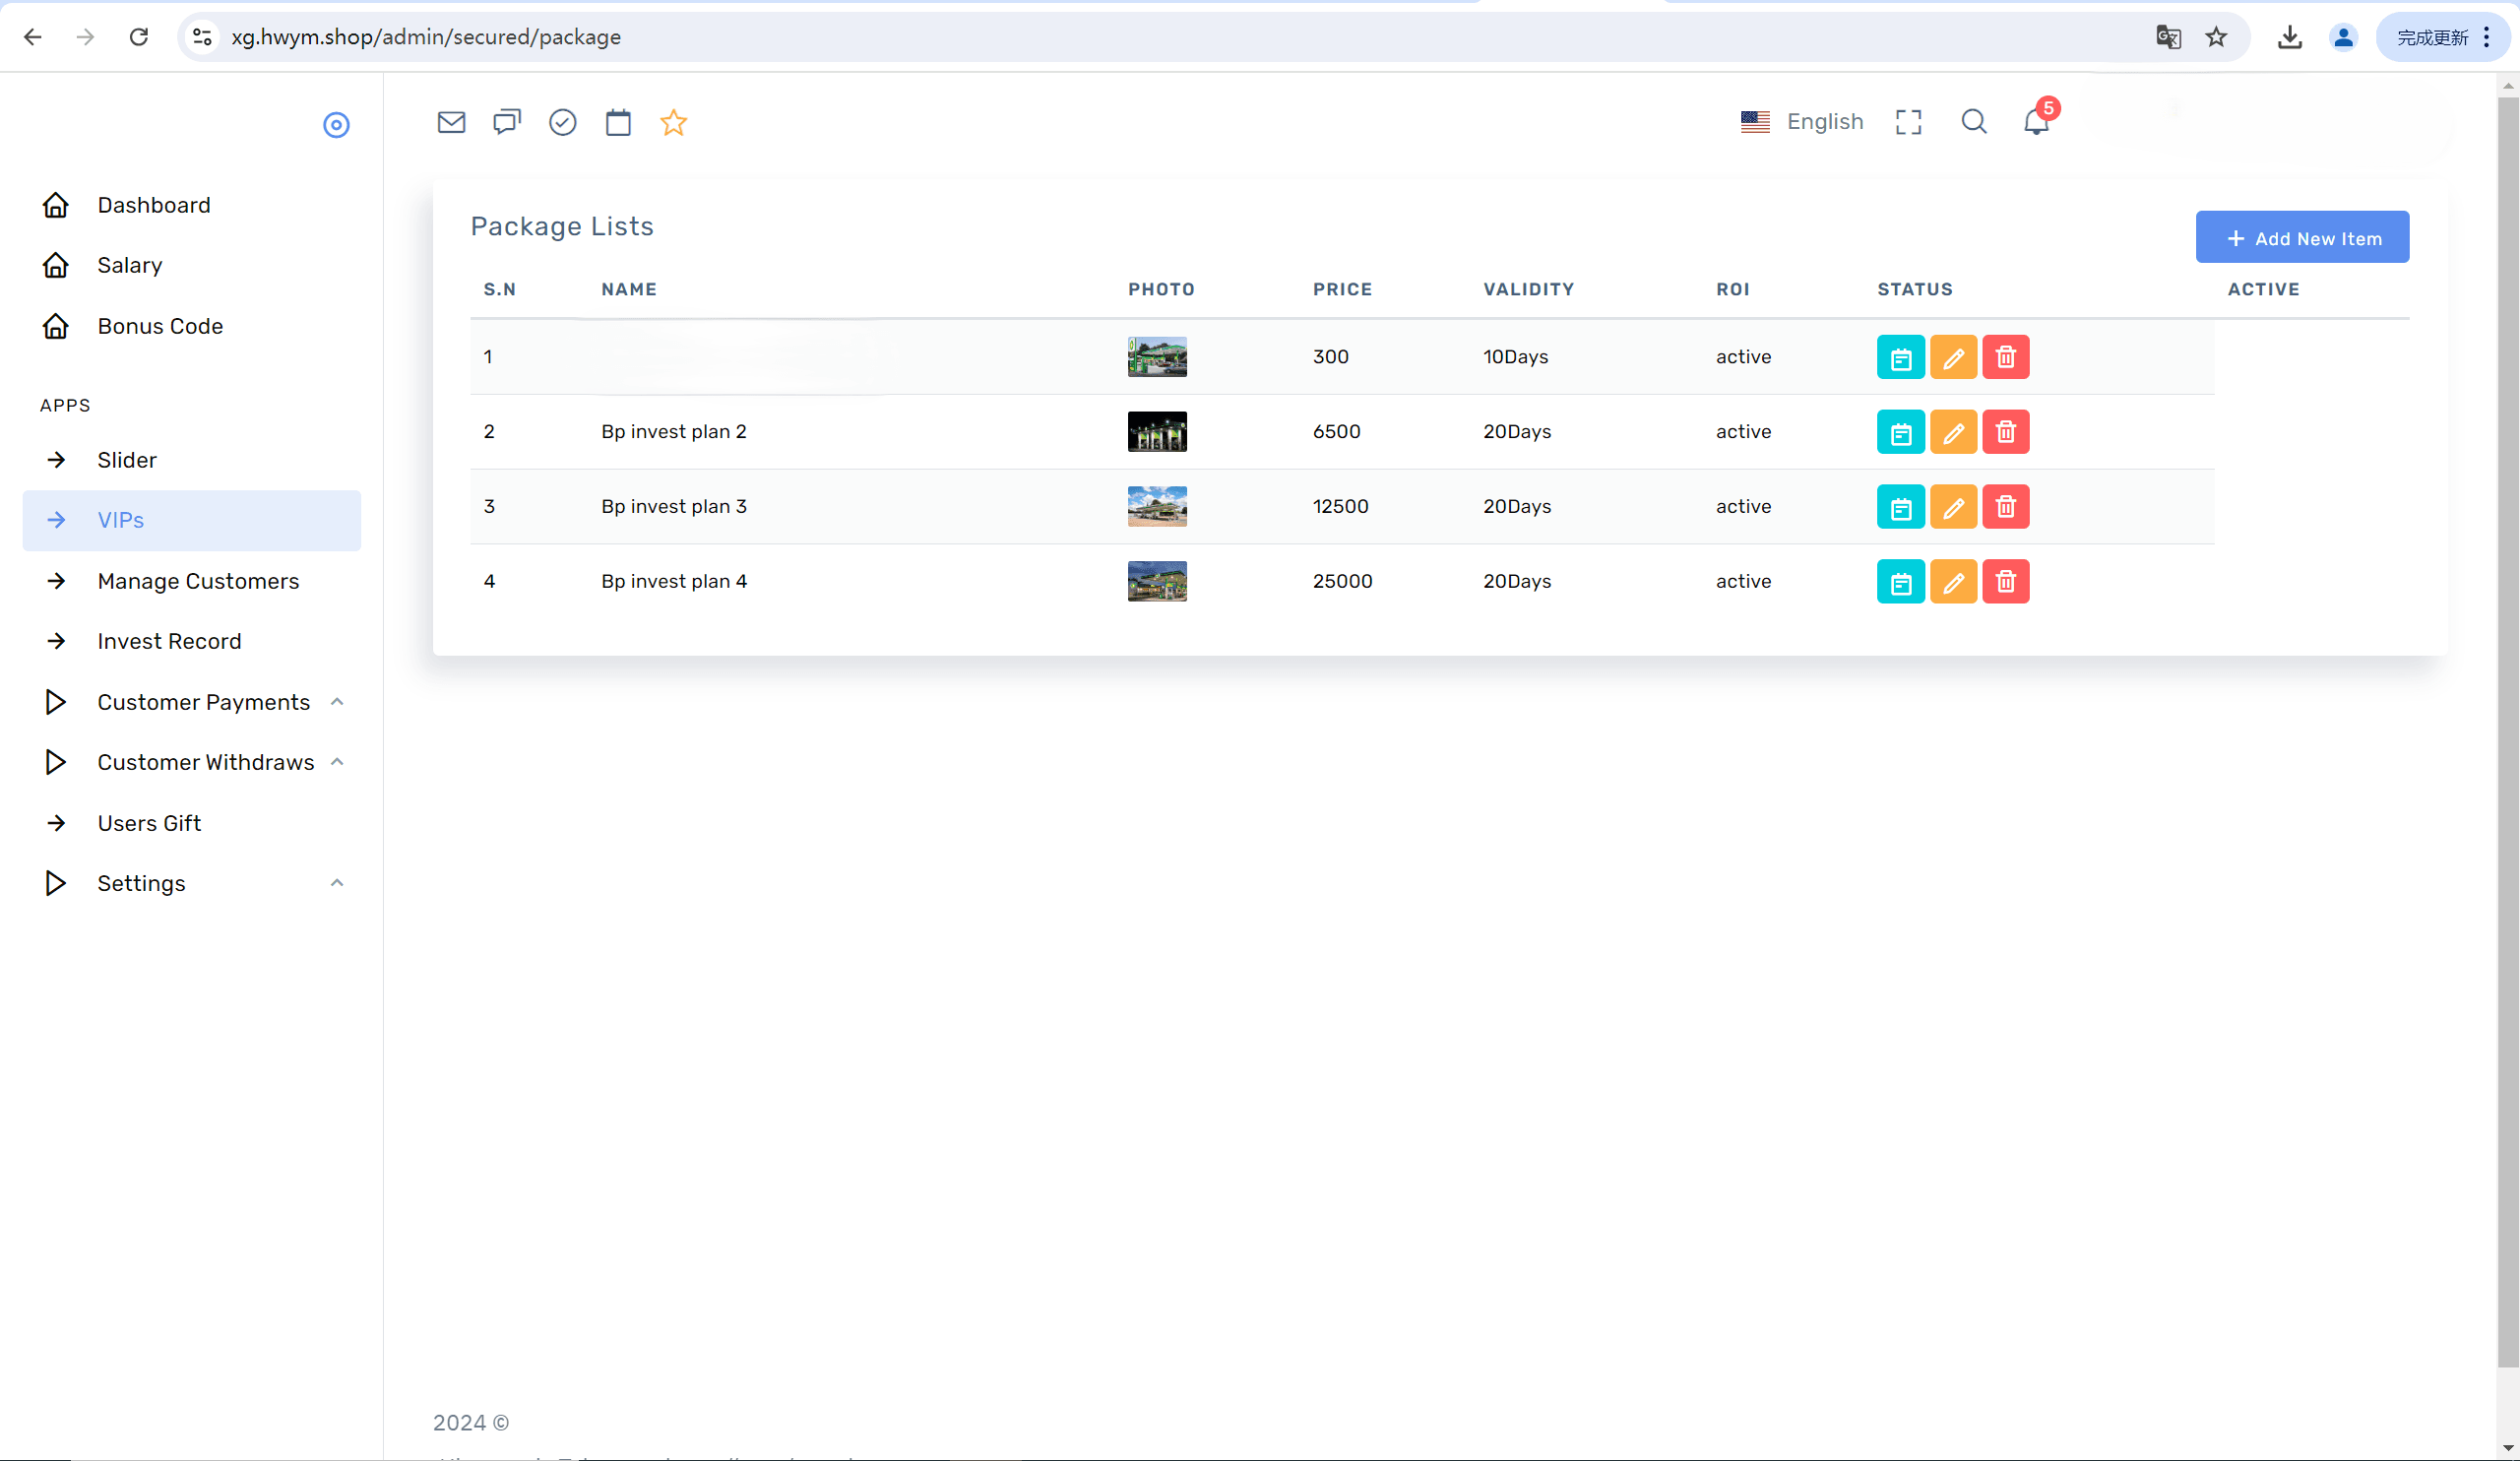The height and width of the screenshot is (1461, 2520).
Task: Edit Bp invest plan 3 with pencil
Action: point(1952,507)
